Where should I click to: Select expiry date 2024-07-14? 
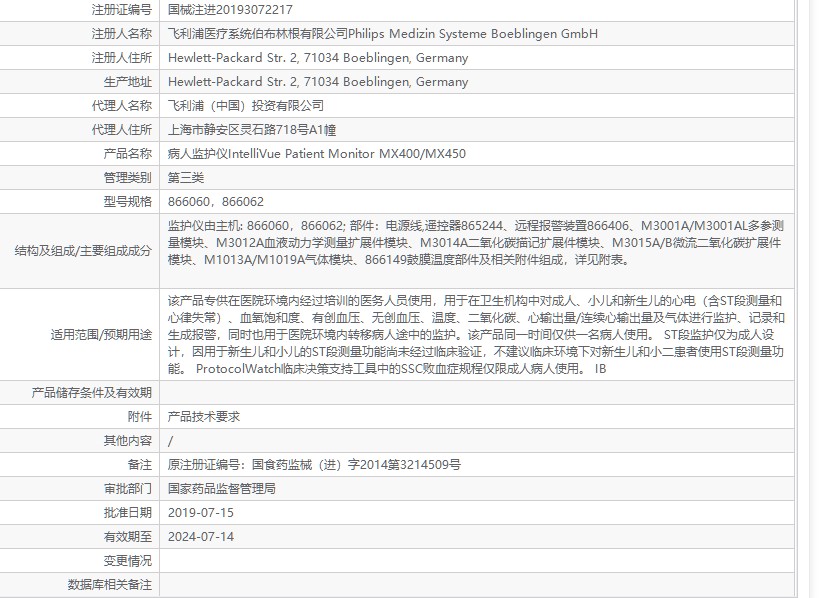tap(201, 537)
